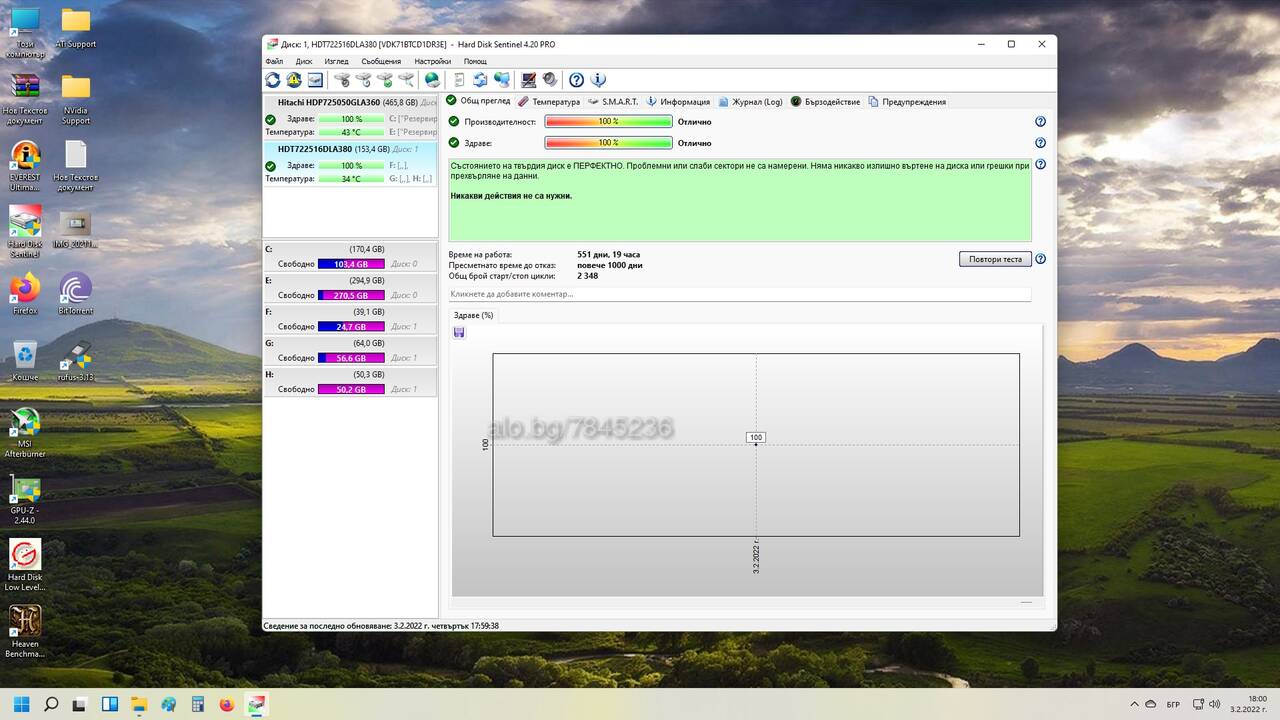Select the Nvidia Support folder on desktop
The height and width of the screenshot is (720, 1280).
click(x=75, y=99)
